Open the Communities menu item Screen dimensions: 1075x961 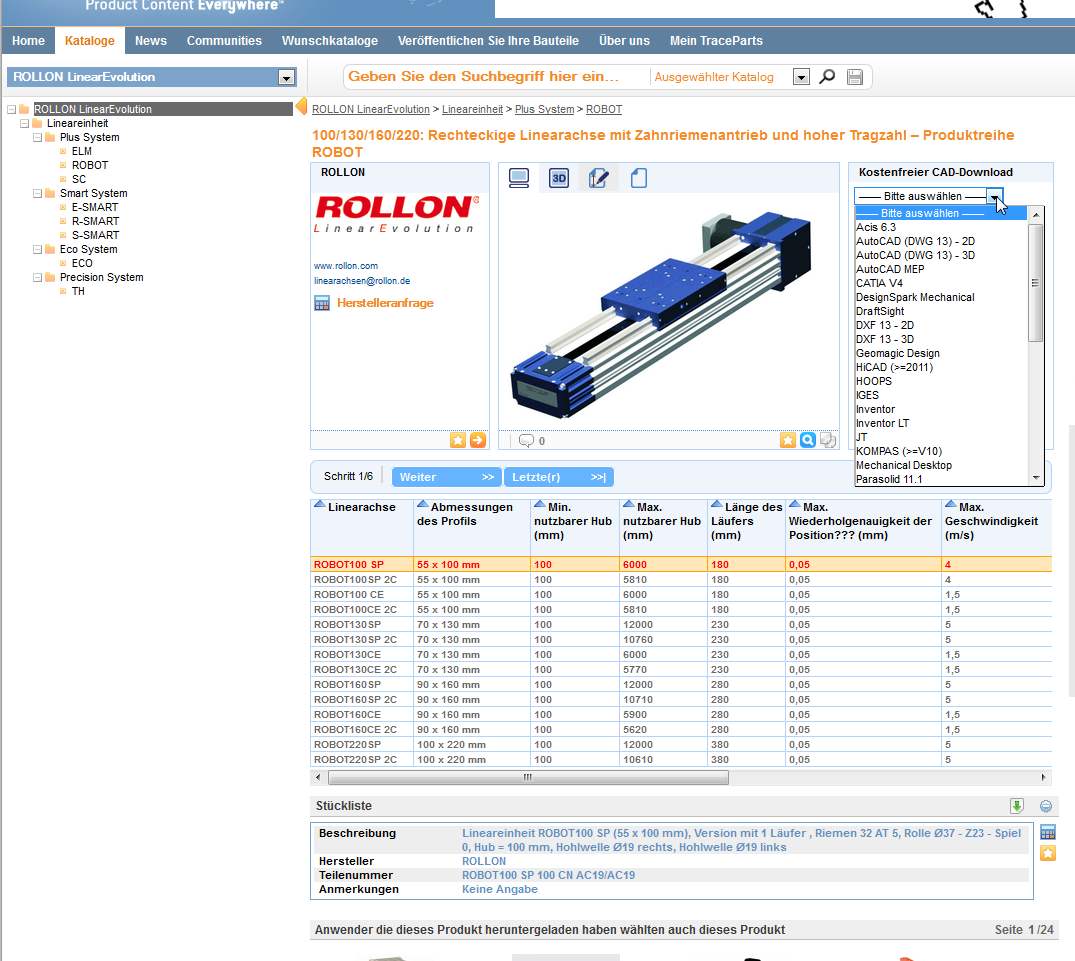click(x=224, y=40)
